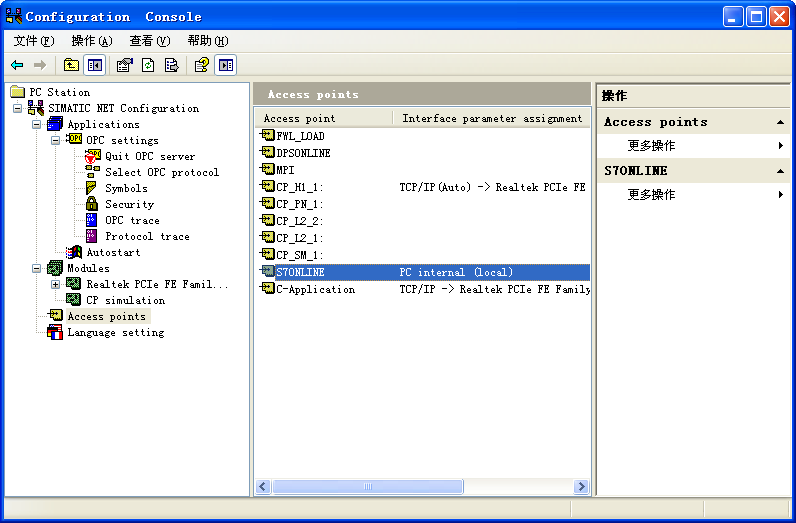This screenshot has height=523, width=796.
Task: Click the Realtek PCIe FE Family module icon
Action: 74,284
